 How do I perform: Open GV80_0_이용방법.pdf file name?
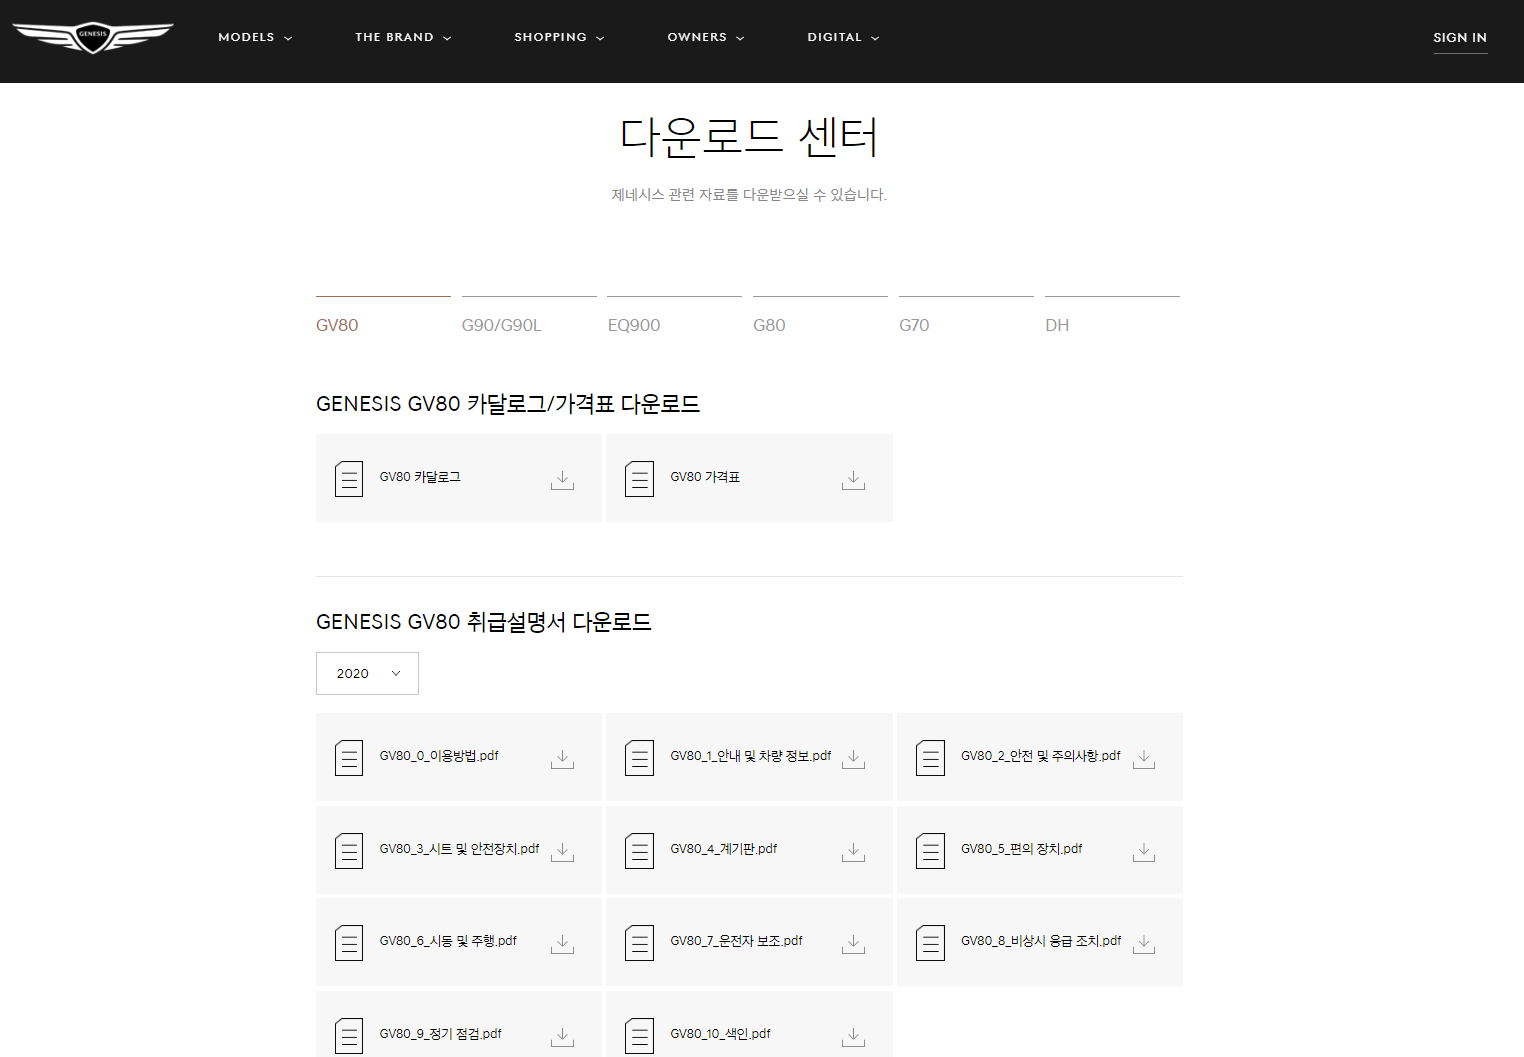click(439, 756)
